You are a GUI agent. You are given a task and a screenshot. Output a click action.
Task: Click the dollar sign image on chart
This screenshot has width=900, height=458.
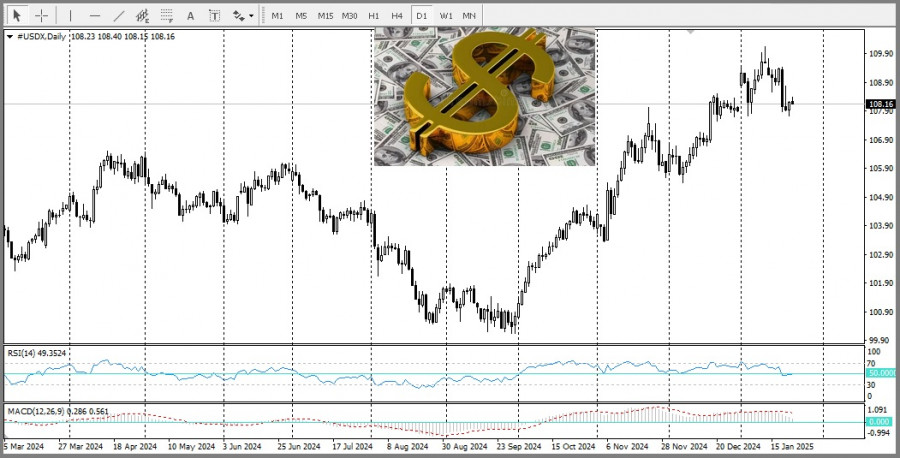(485, 97)
